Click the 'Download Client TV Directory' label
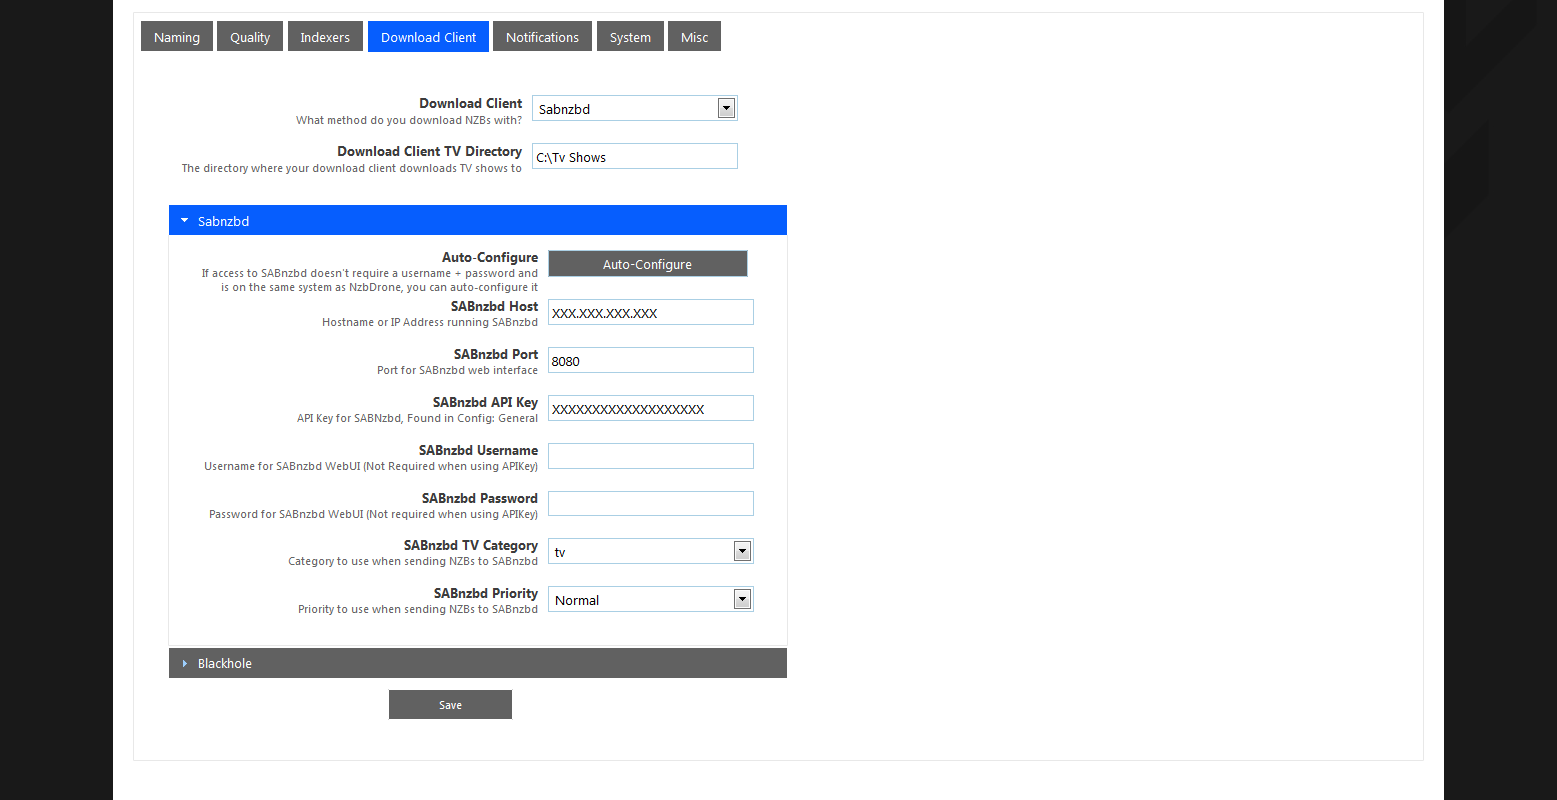The width and height of the screenshot is (1557, 800). click(x=429, y=151)
